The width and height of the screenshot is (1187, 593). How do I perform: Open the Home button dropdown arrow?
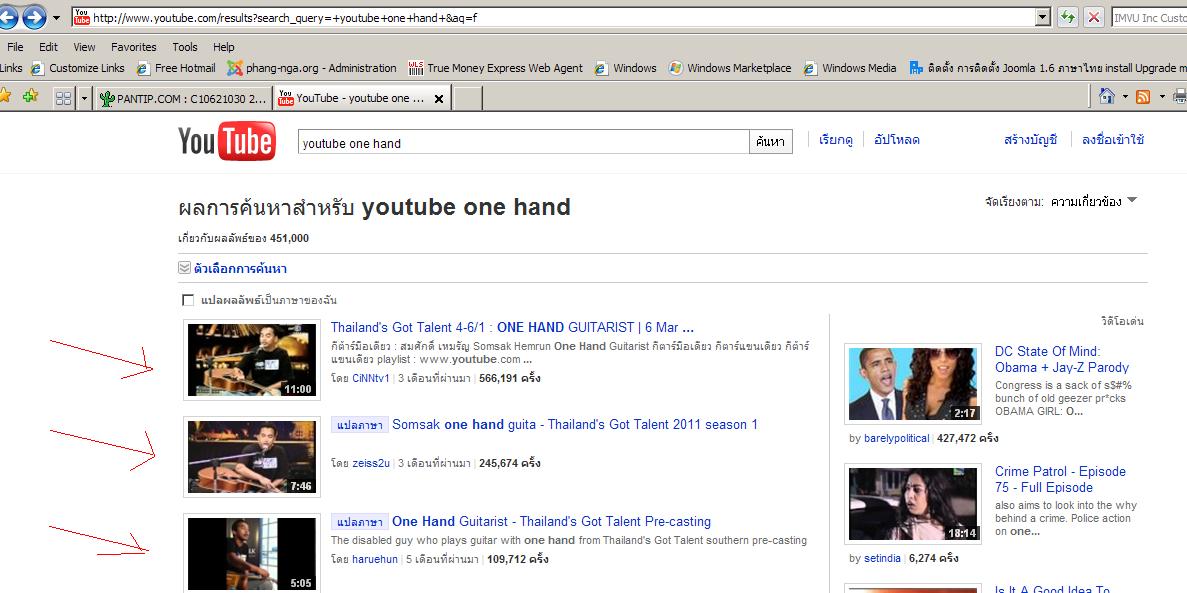coord(1125,97)
